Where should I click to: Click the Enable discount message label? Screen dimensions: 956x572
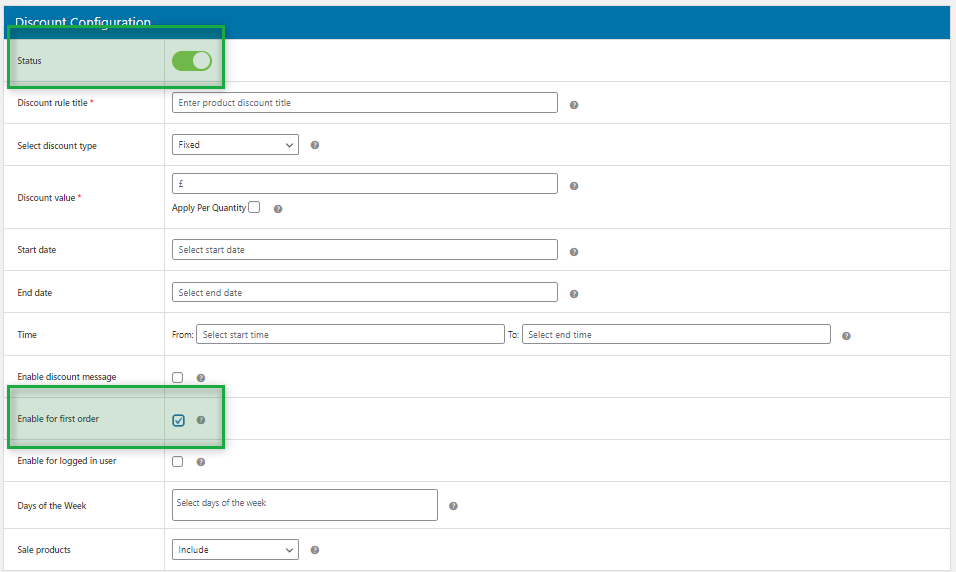pyautogui.click(x=66, y=377)
